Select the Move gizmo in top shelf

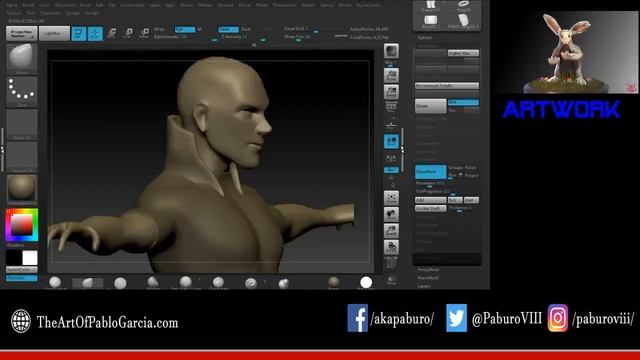(111, 33)
